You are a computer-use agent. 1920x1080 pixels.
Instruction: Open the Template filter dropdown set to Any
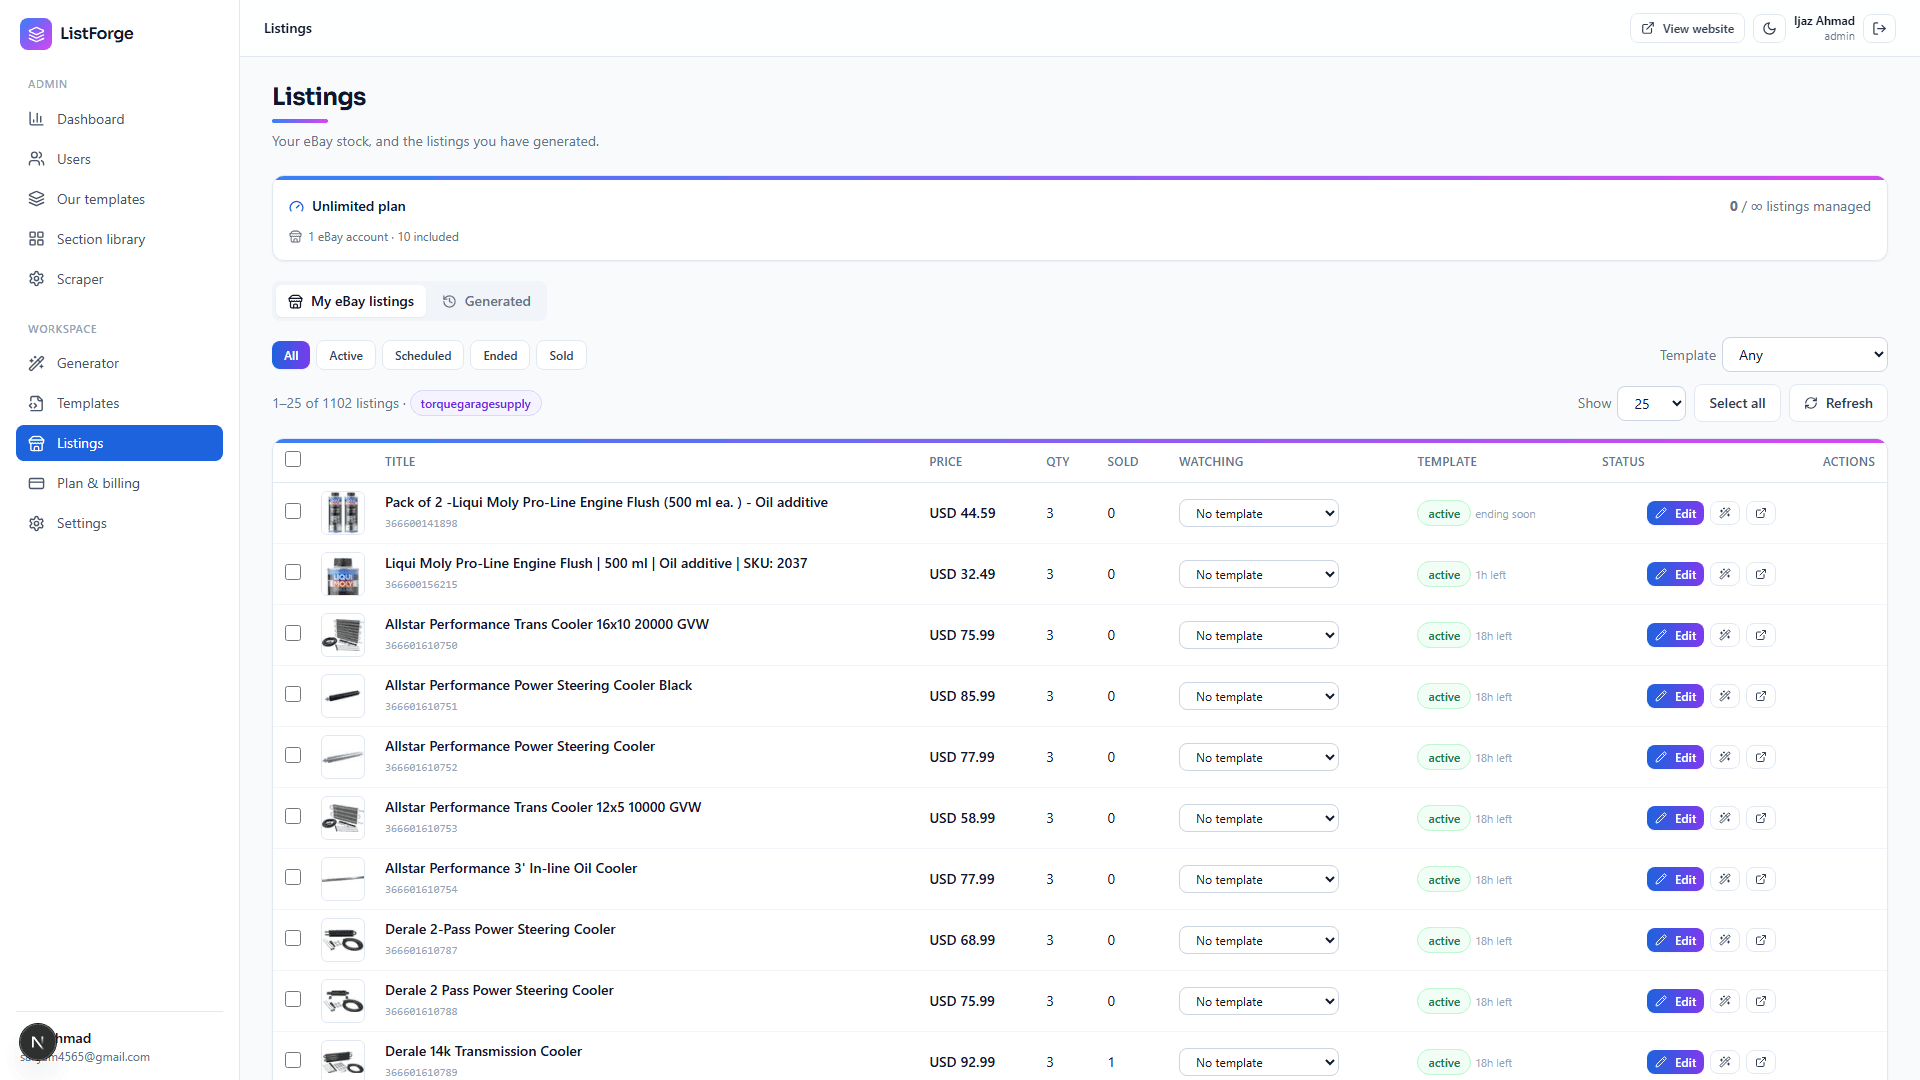[1804, 355]
